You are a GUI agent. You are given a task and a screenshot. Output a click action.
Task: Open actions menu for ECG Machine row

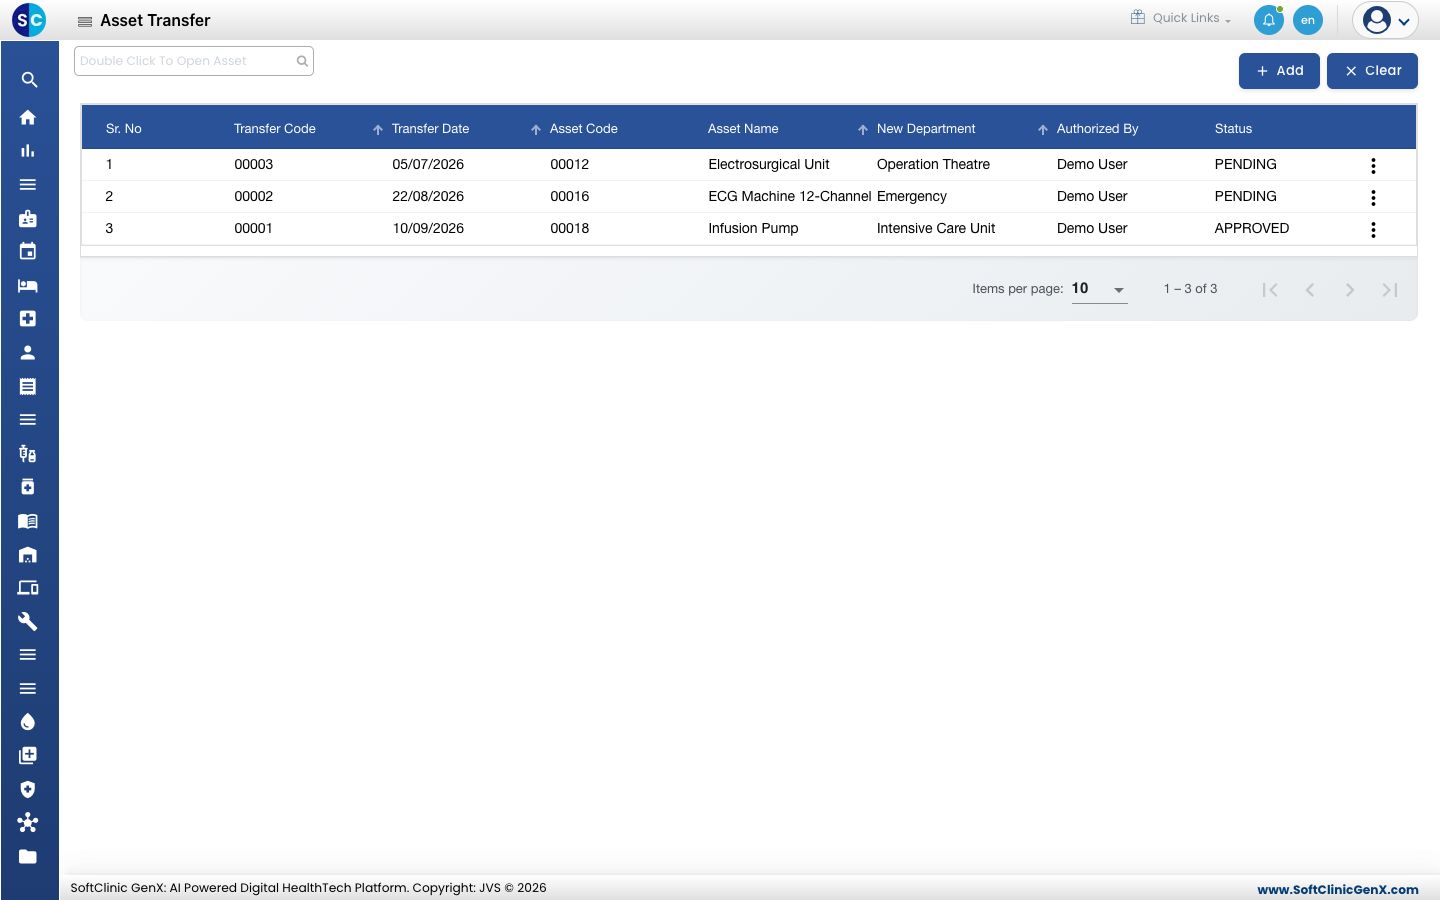[1373, 198]
